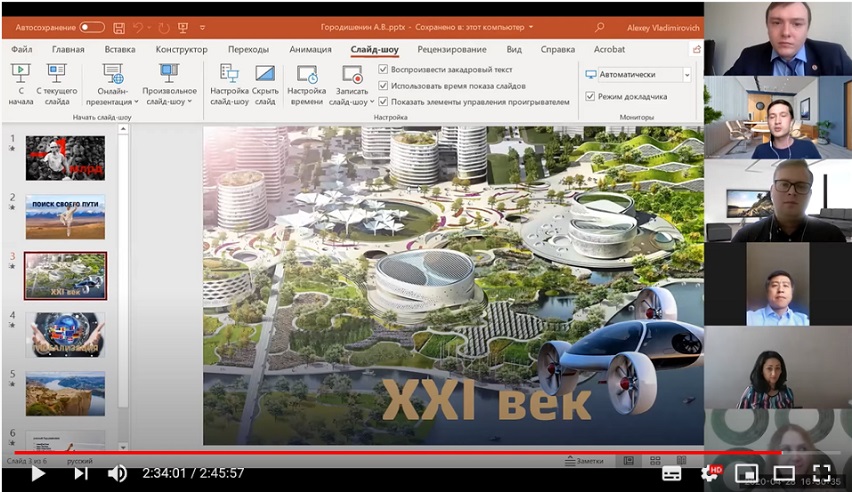Click the save icon in title bar
852x492 pixels.
[119, 27]
